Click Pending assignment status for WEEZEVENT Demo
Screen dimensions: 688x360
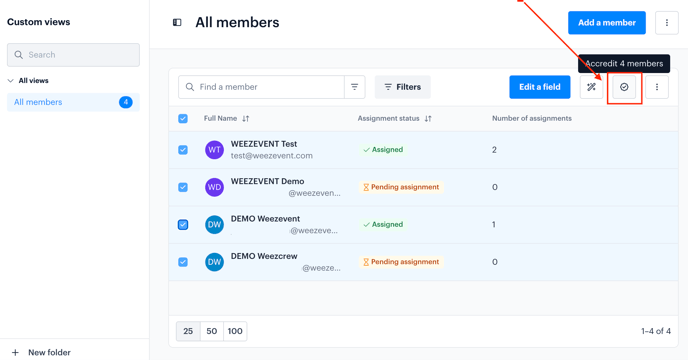(401, 187)
